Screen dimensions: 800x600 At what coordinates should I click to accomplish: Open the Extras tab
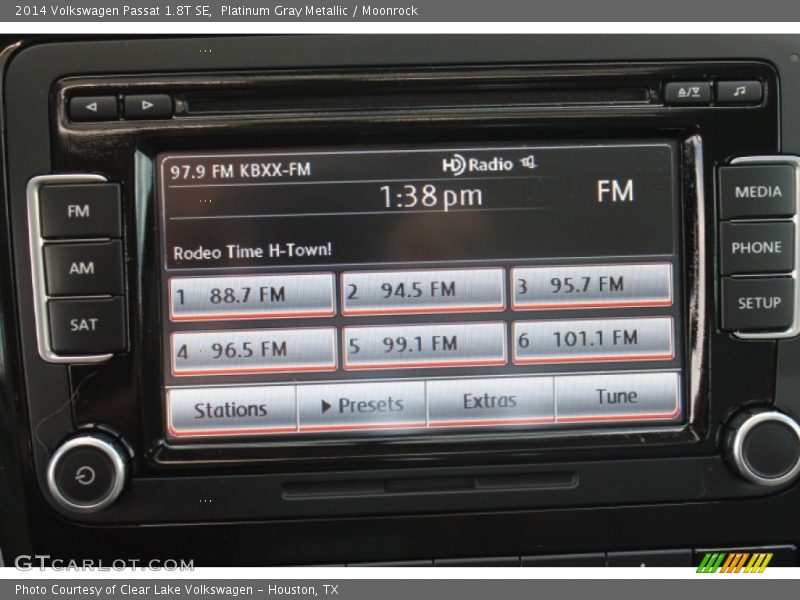pyautogui.click(x=490, y=401)
